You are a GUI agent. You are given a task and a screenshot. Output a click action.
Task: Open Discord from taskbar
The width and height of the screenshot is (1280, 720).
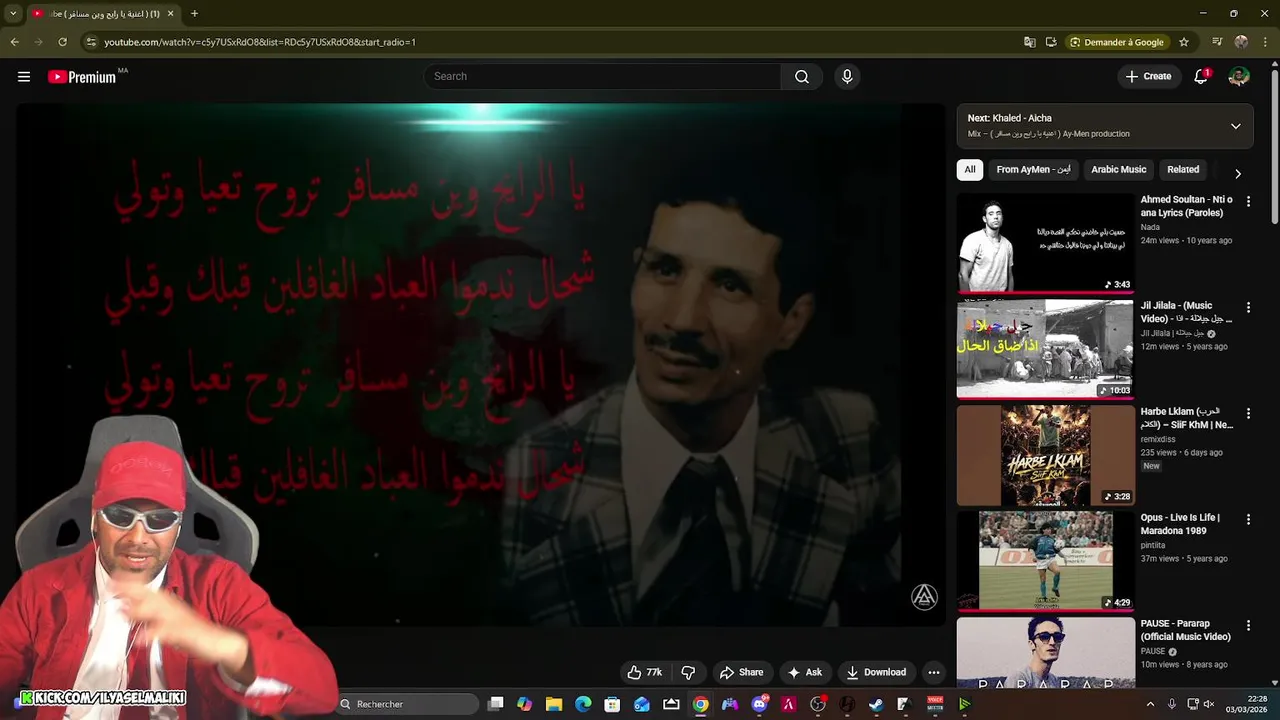pyautogui.click(x=759, y=704)
